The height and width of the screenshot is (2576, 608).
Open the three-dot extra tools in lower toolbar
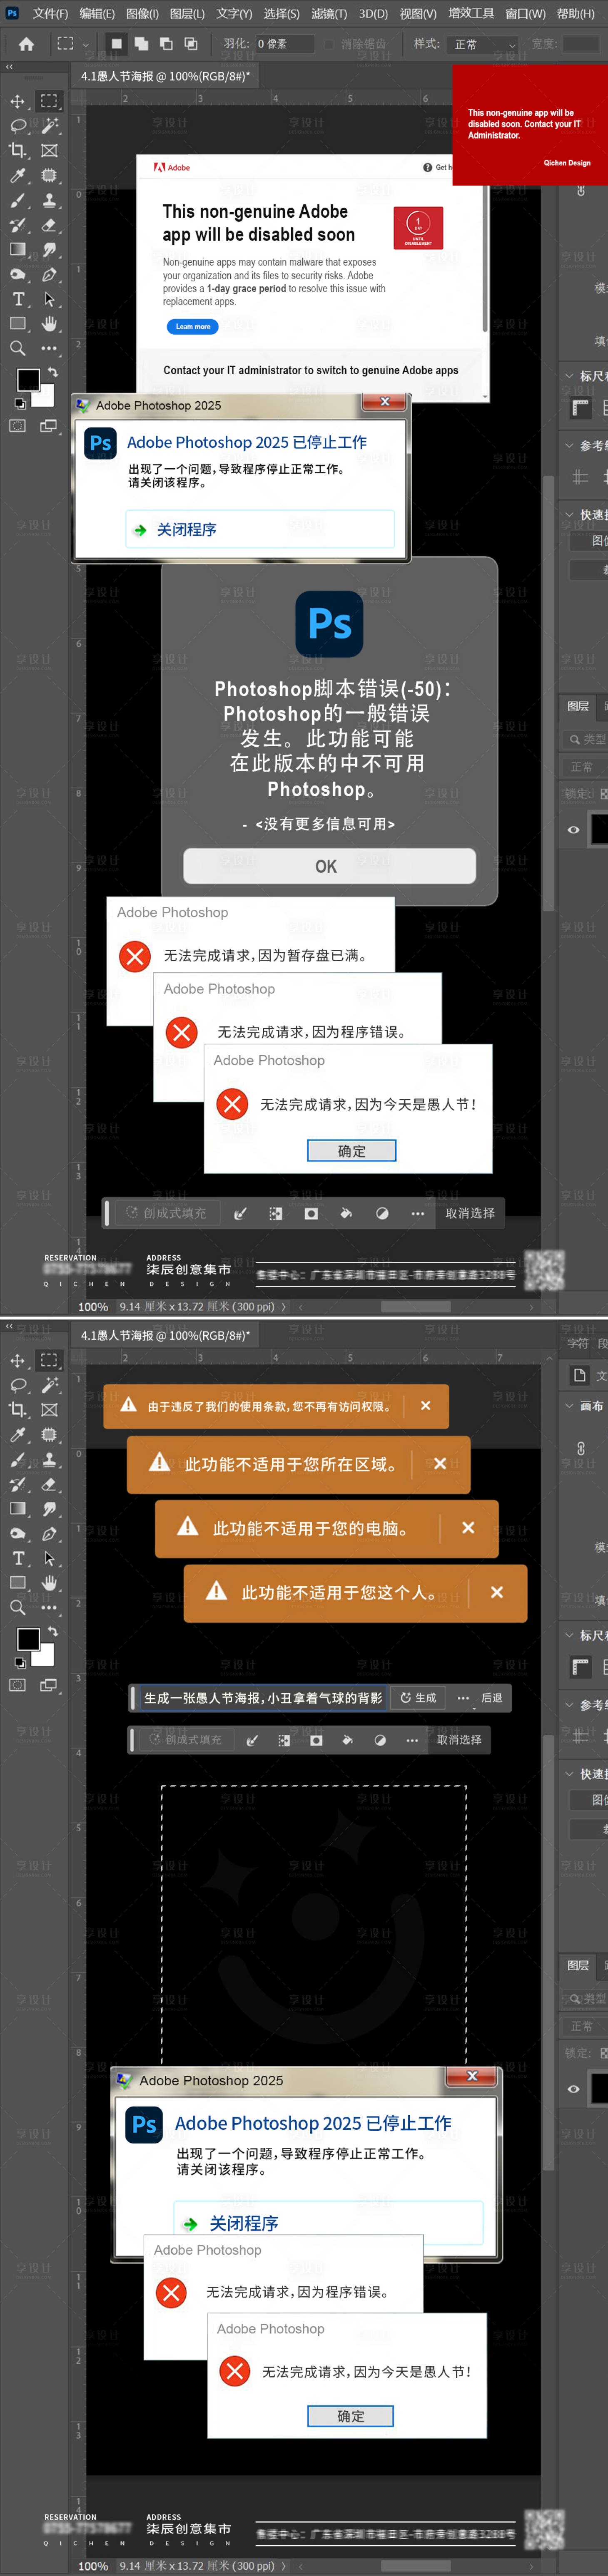point(49,1608)
